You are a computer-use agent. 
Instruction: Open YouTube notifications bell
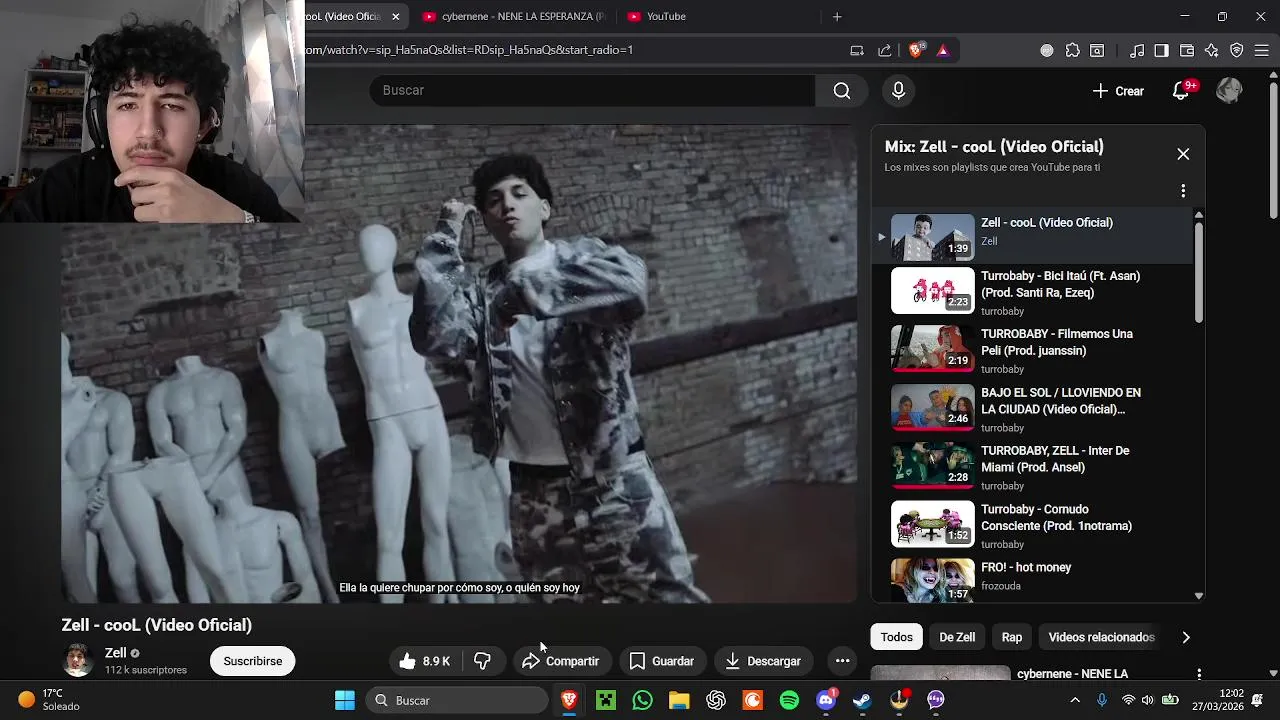tap(1181, 91)
